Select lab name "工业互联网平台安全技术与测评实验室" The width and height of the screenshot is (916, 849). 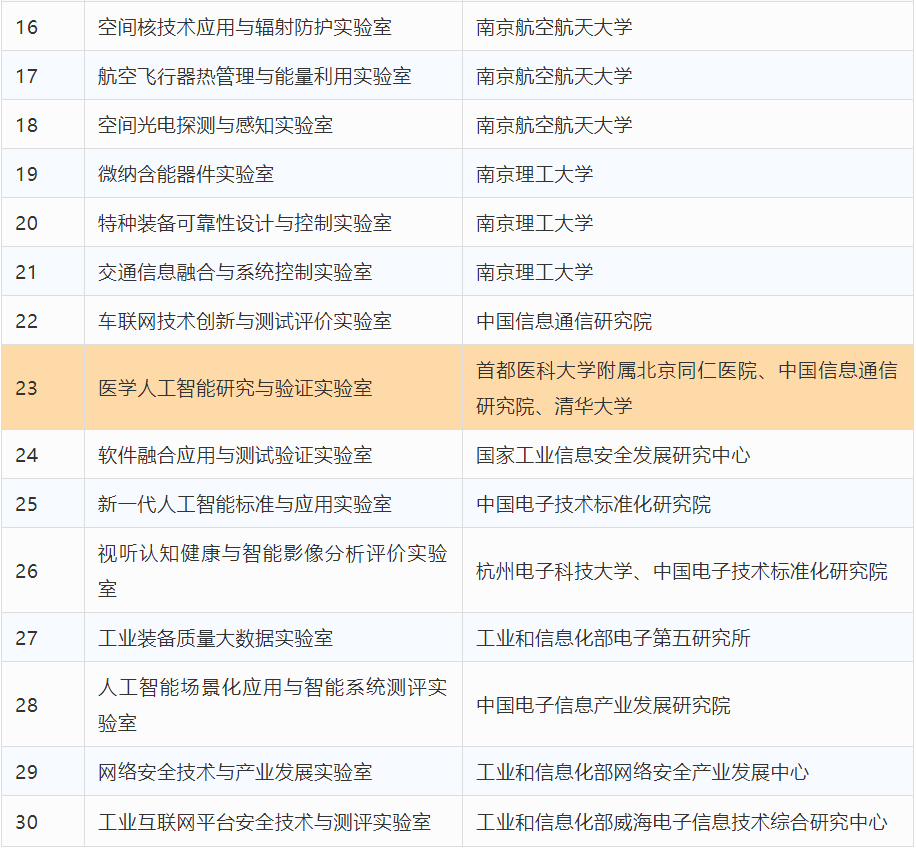(x=264, y=822)
